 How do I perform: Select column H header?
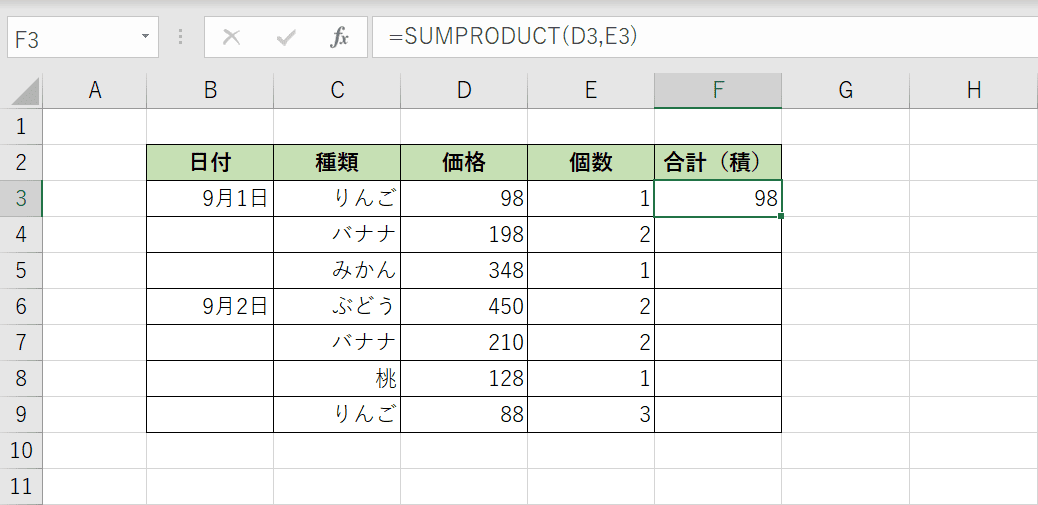tap(974, 91)
